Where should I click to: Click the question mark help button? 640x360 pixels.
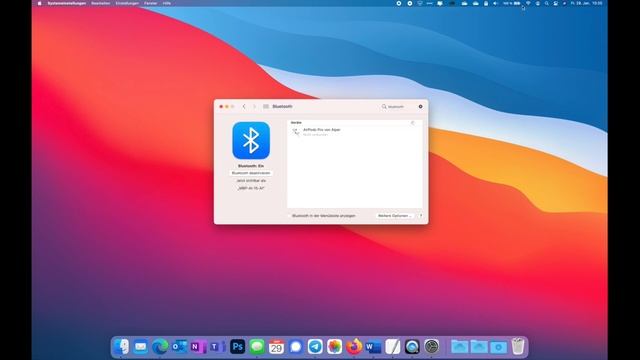pos(421,216)
